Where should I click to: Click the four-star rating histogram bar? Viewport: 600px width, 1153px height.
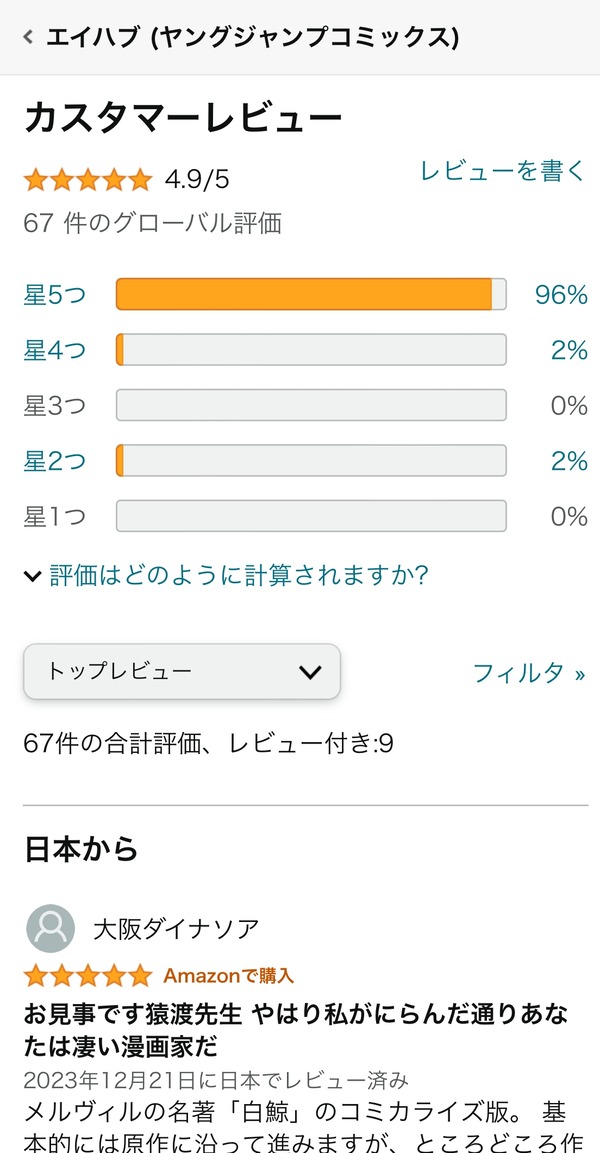pos(311,350)
